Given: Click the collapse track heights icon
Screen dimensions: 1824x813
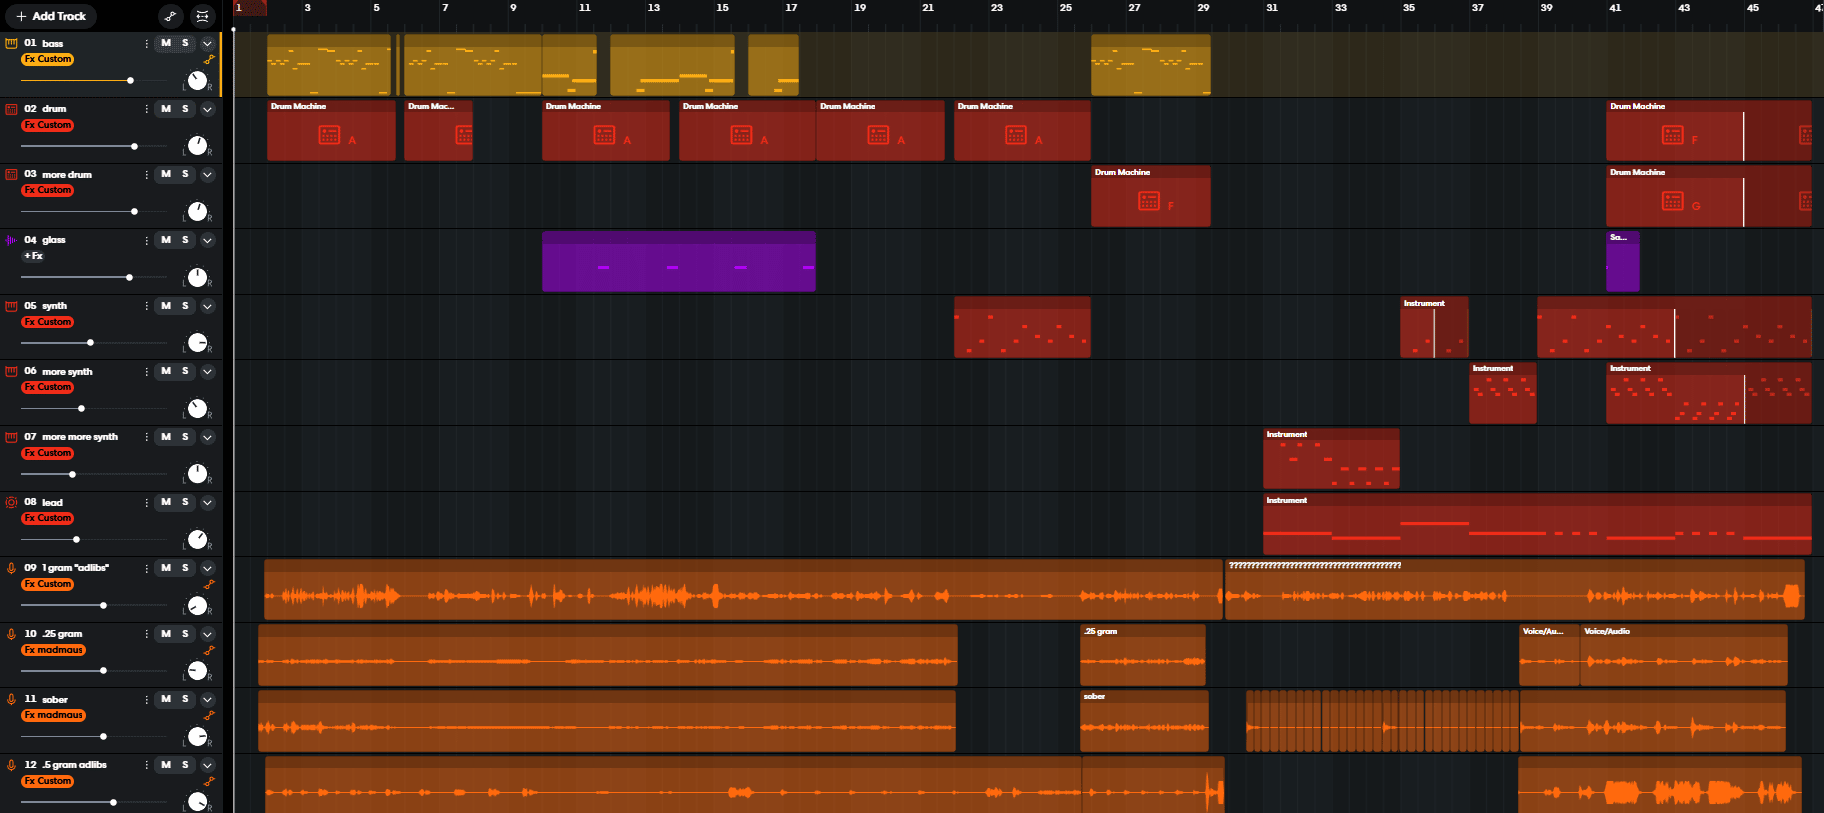Looking at the screenshot, I should pyautogui.click(x=202, y=16).
